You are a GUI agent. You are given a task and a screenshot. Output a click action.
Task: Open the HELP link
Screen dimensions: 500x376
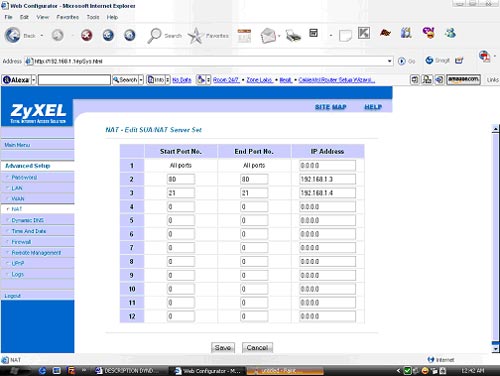(373, 107)
